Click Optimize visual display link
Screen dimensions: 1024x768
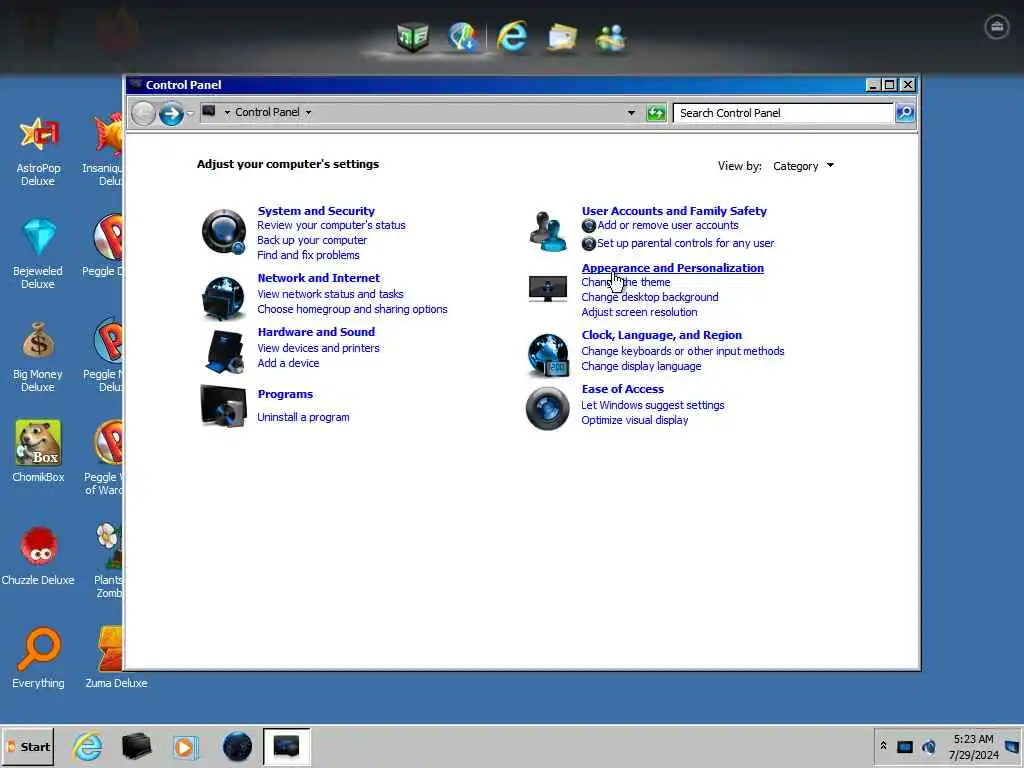[x=635, y=421]
